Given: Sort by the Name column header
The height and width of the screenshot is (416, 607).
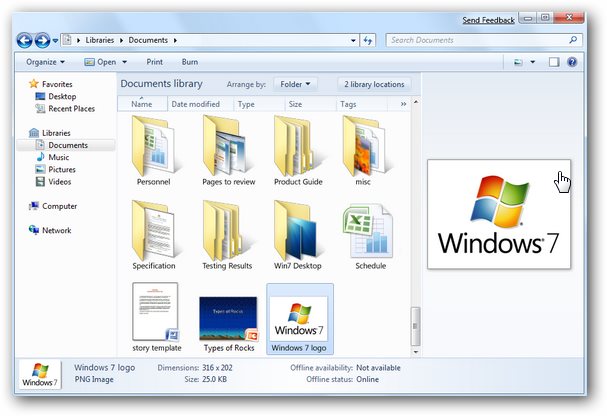Looking at the screenshot, I should [x=142, y=104].
